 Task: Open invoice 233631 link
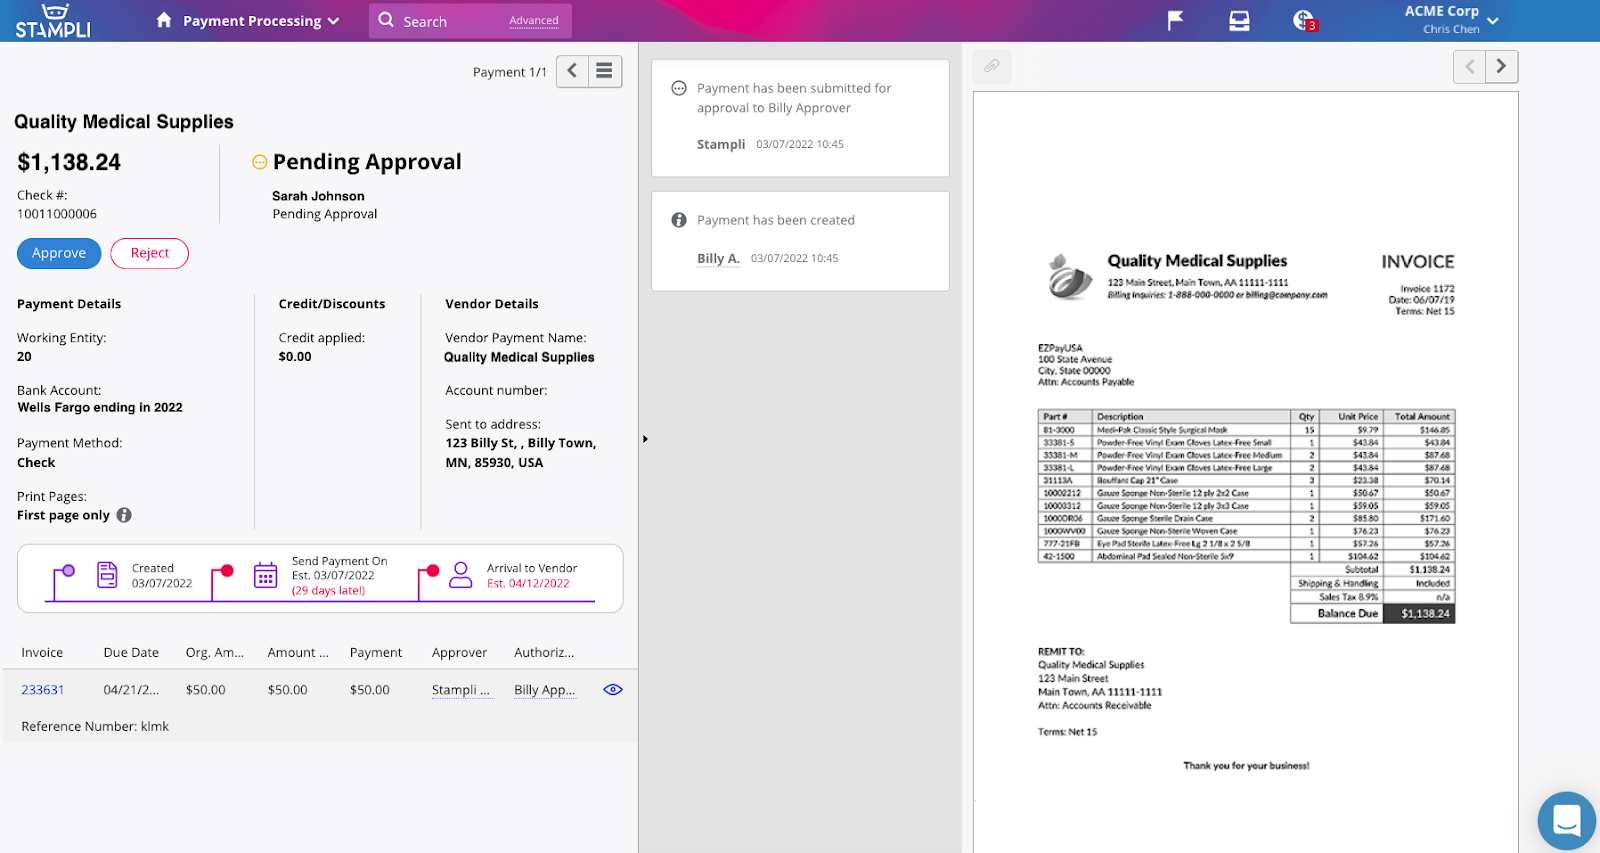pos(43,690)
